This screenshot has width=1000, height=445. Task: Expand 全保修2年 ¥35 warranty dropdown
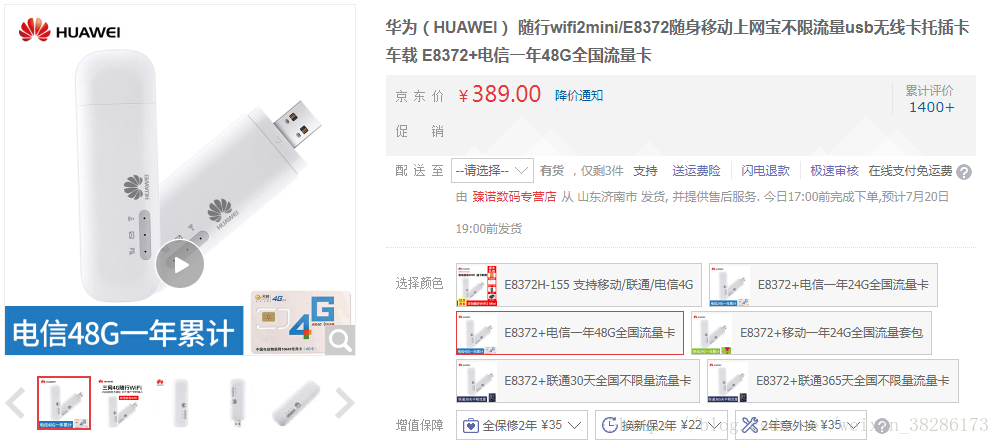[x=522, y=425]
